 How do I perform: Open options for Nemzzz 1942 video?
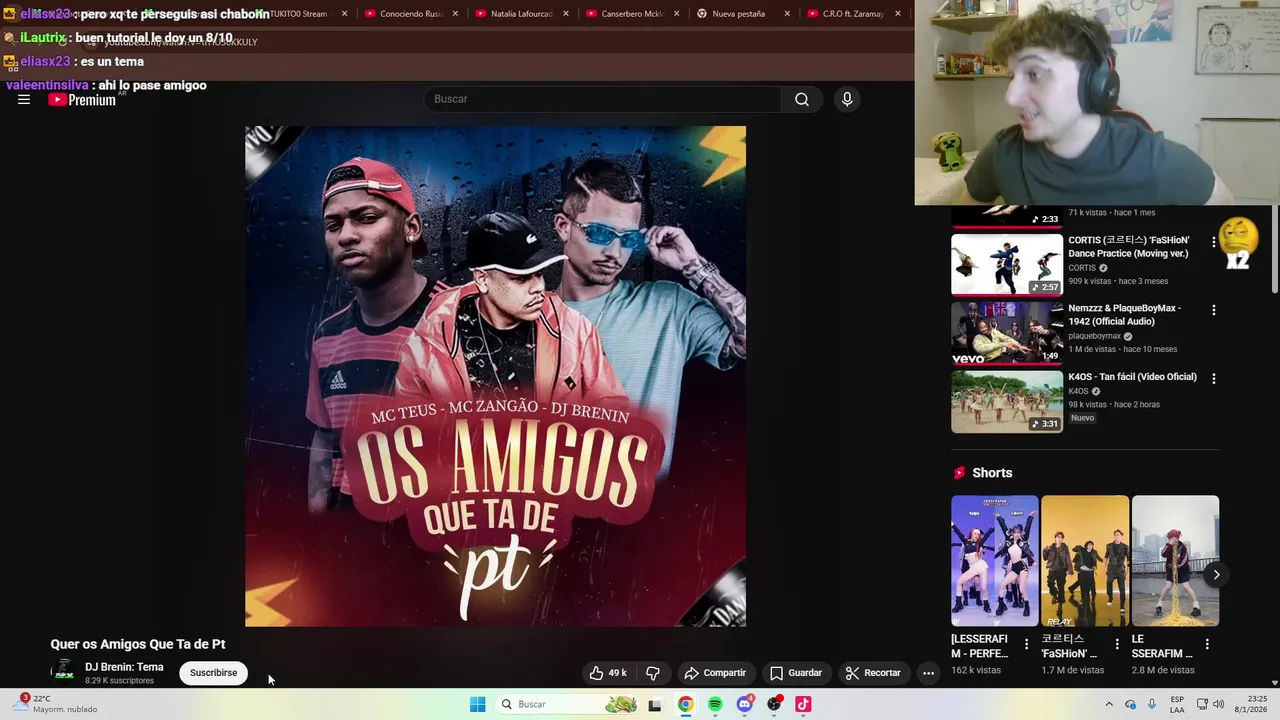click(x=1214, y=310)
